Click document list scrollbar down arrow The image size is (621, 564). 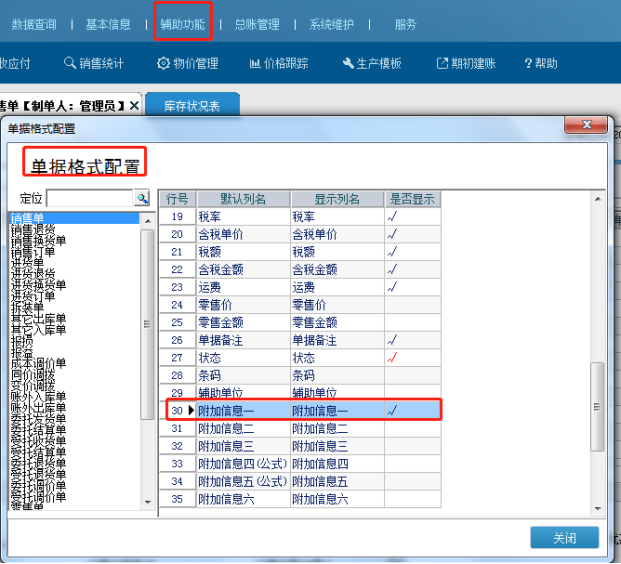(148, 502)
